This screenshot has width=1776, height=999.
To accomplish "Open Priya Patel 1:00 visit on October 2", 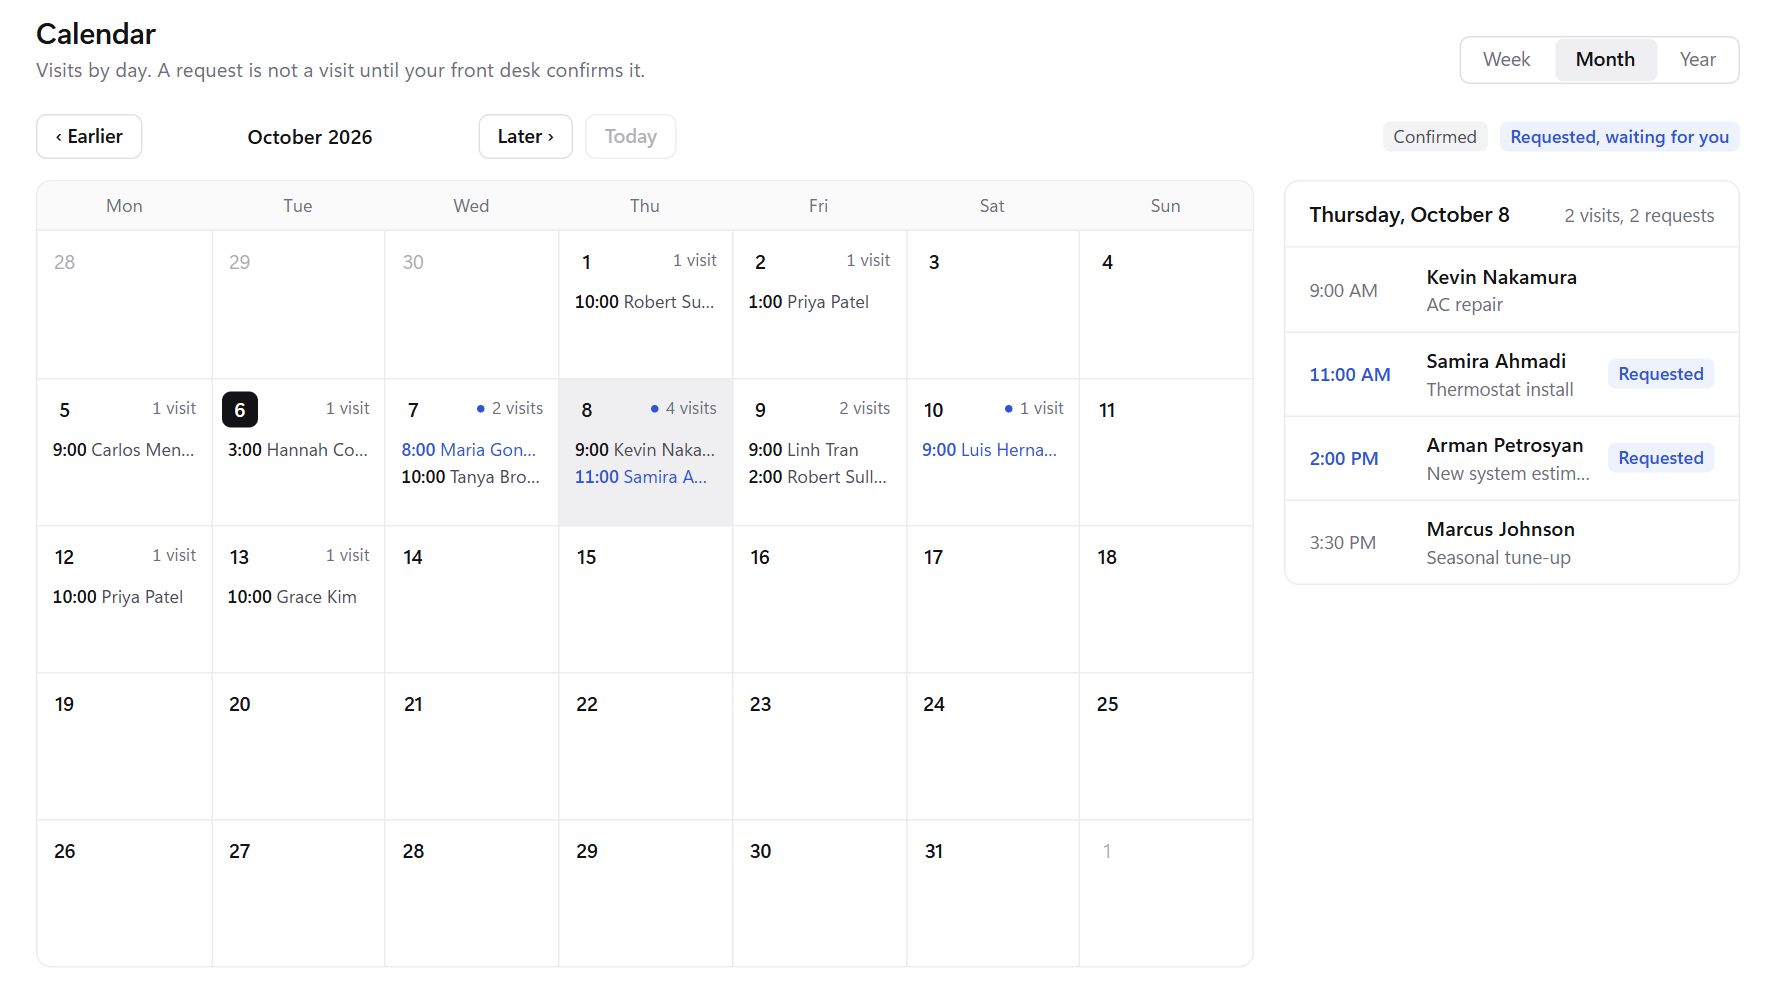I will click(x=808, y=302).
